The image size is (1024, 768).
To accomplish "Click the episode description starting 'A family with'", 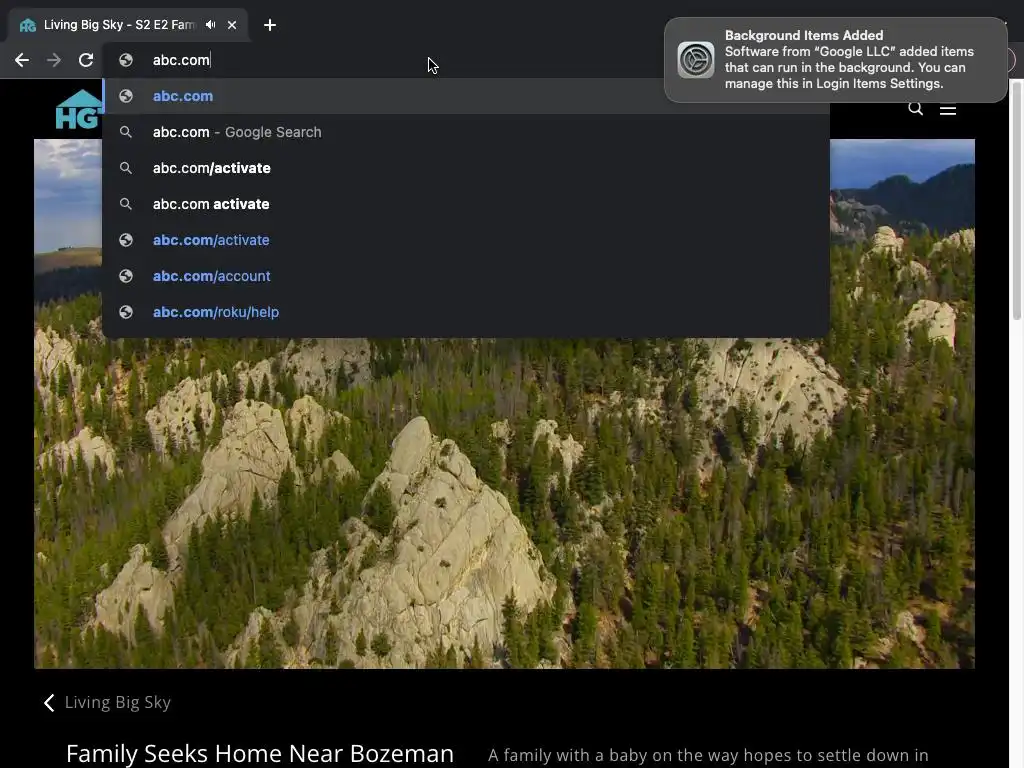I will (x=708, y=755).
